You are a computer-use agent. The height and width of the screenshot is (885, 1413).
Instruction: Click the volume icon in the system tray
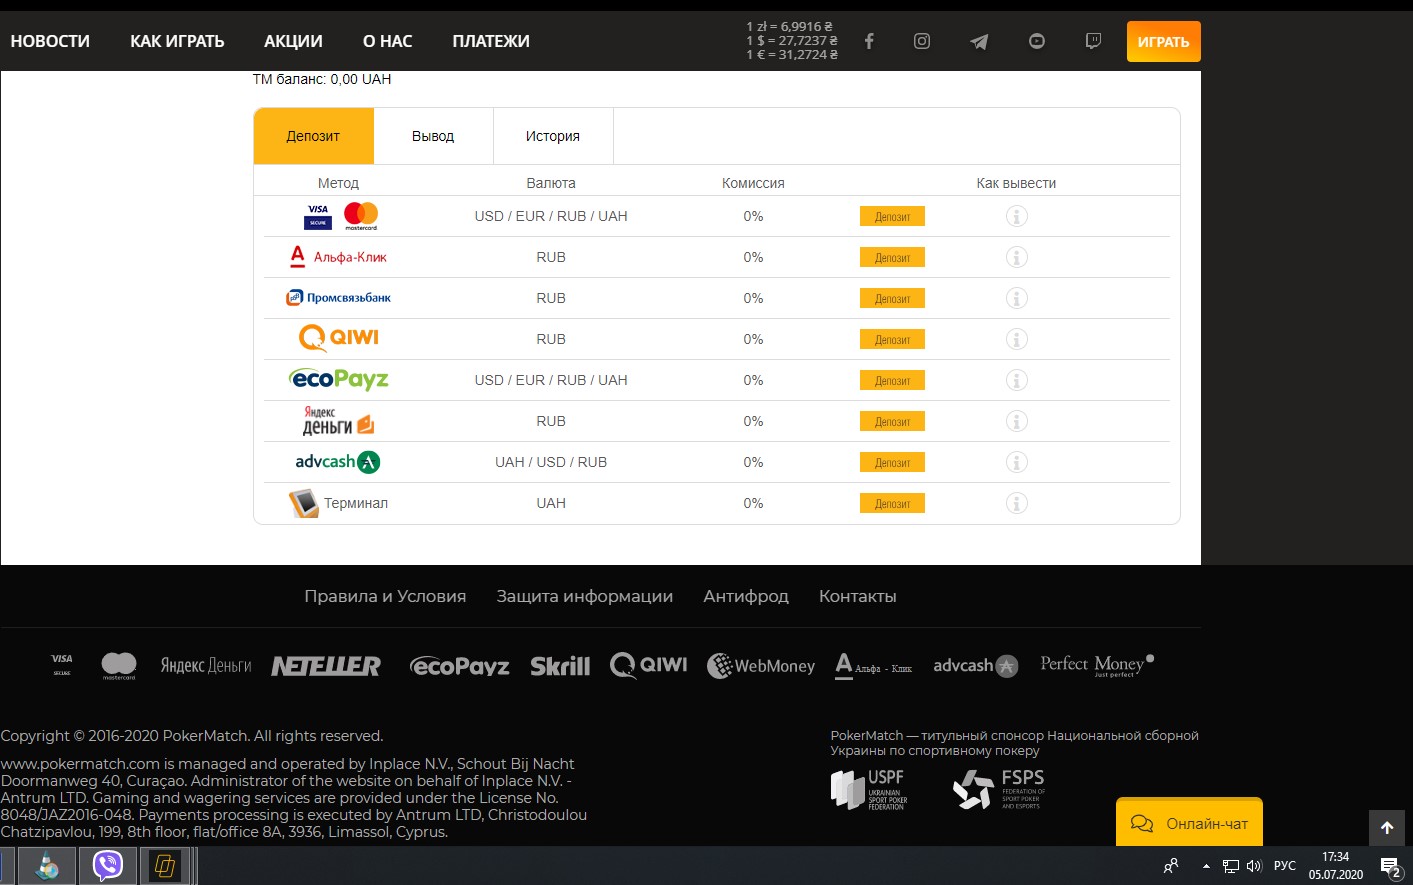[1254, 866]
